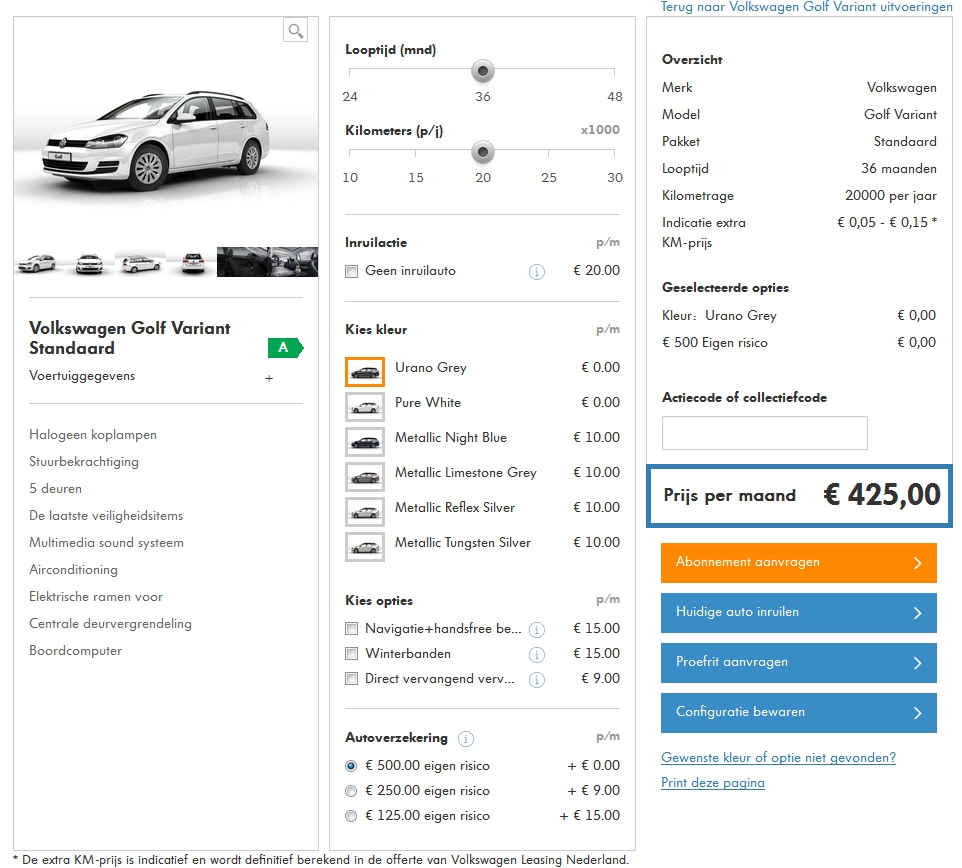
Task: View second thumbnail, front car view
Action: 89,263
